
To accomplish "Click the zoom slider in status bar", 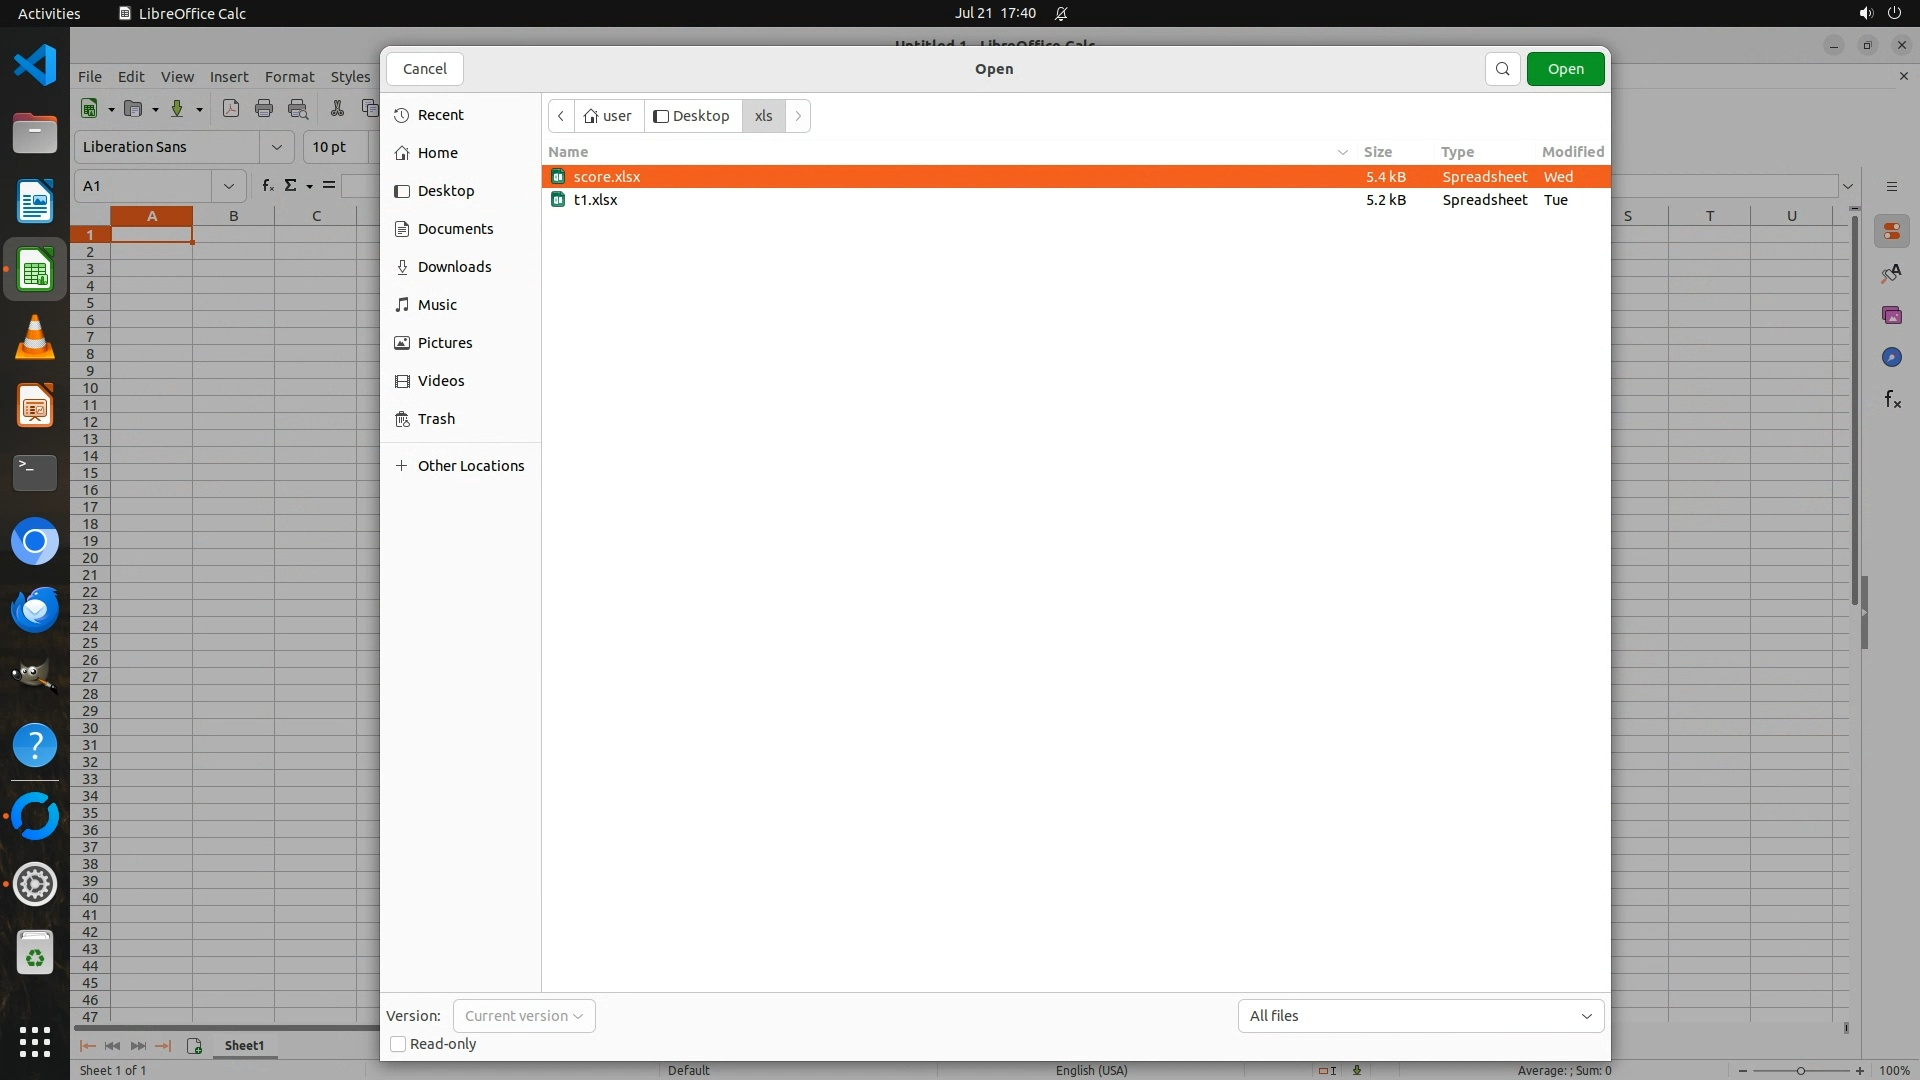I will pos(1800,1070).
